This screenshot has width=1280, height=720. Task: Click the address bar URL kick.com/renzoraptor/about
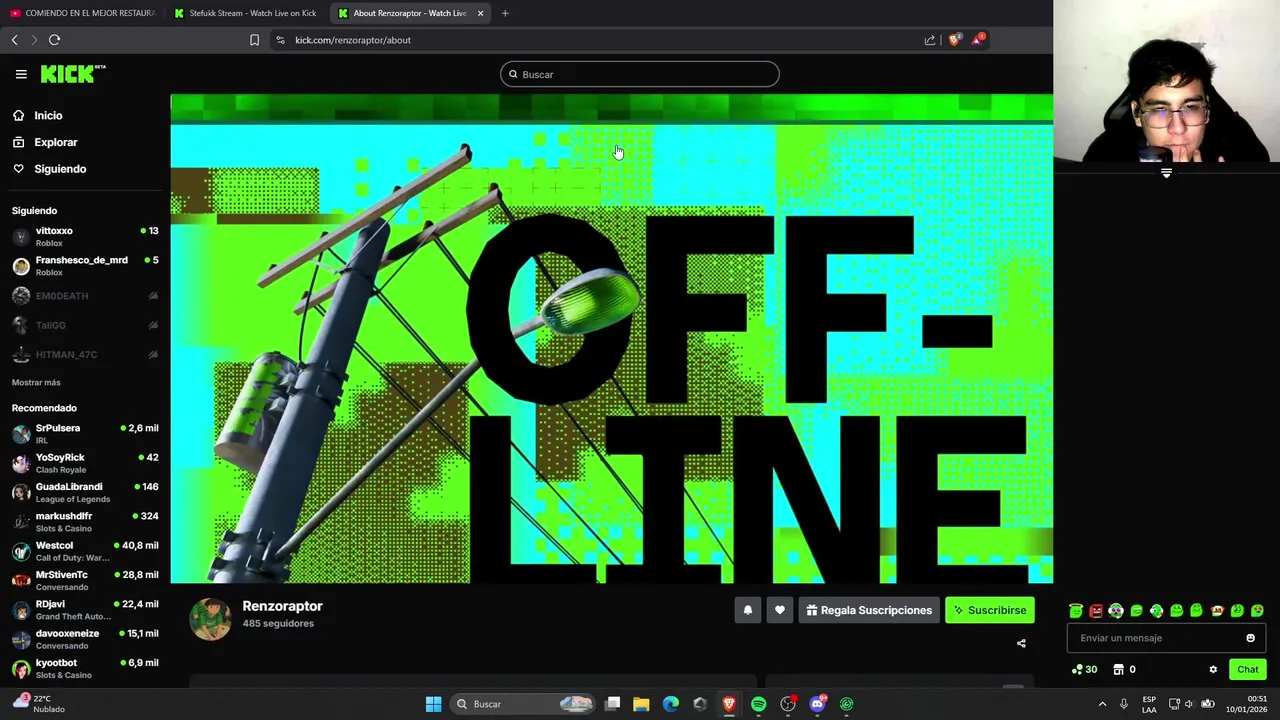(x=353, y=40)
